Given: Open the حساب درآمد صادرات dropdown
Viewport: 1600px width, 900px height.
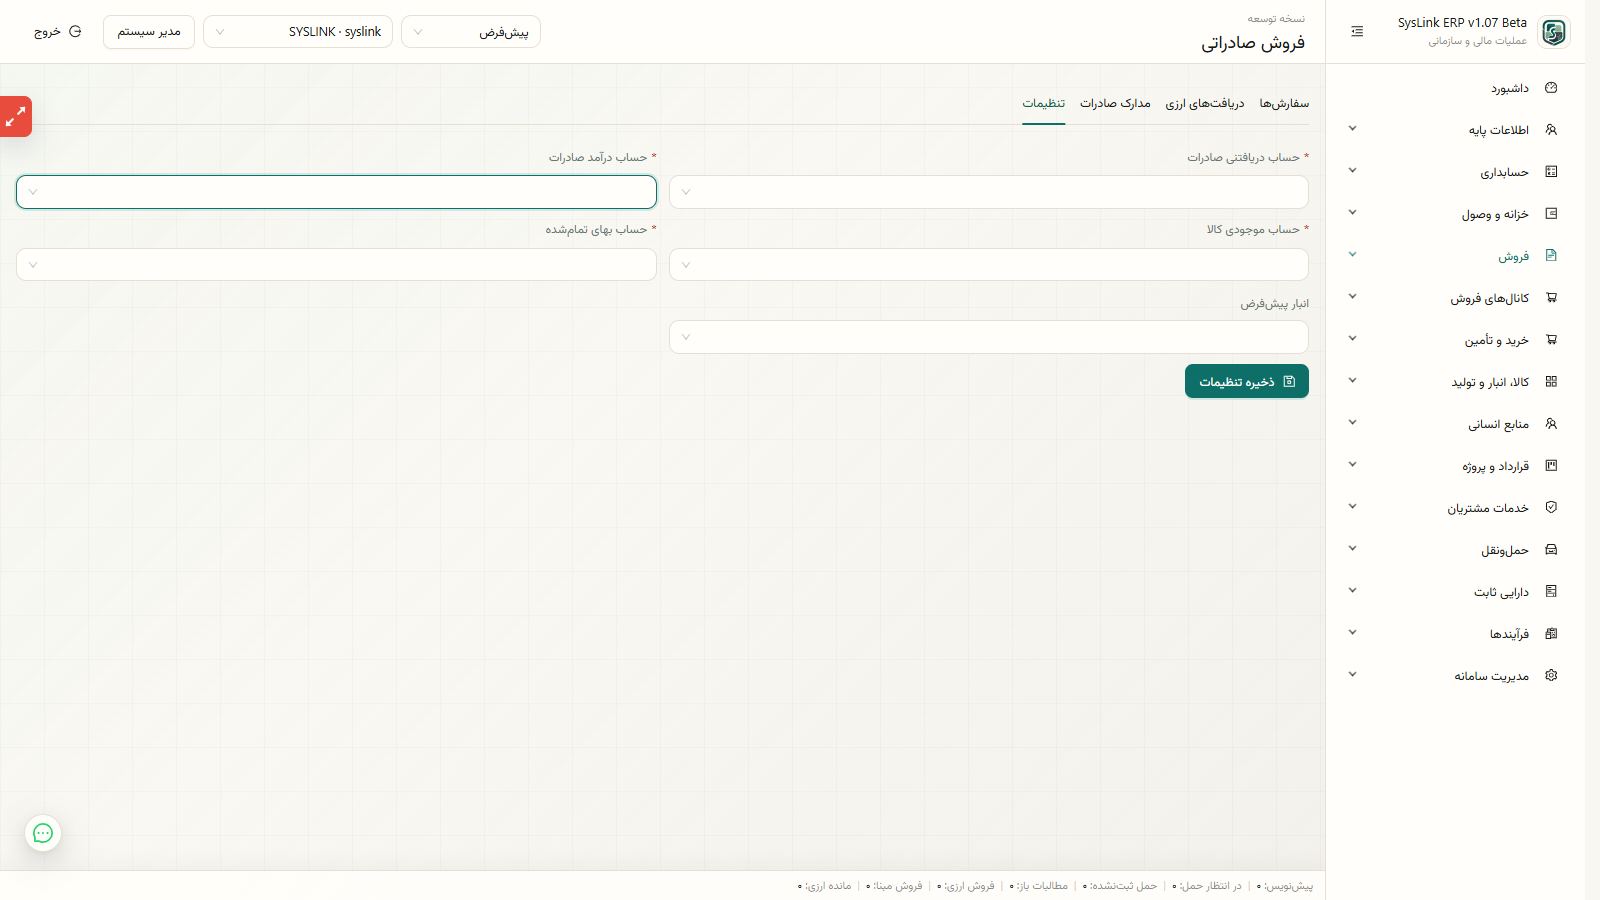Looking at the screenshot, I should tap(336, 192).
